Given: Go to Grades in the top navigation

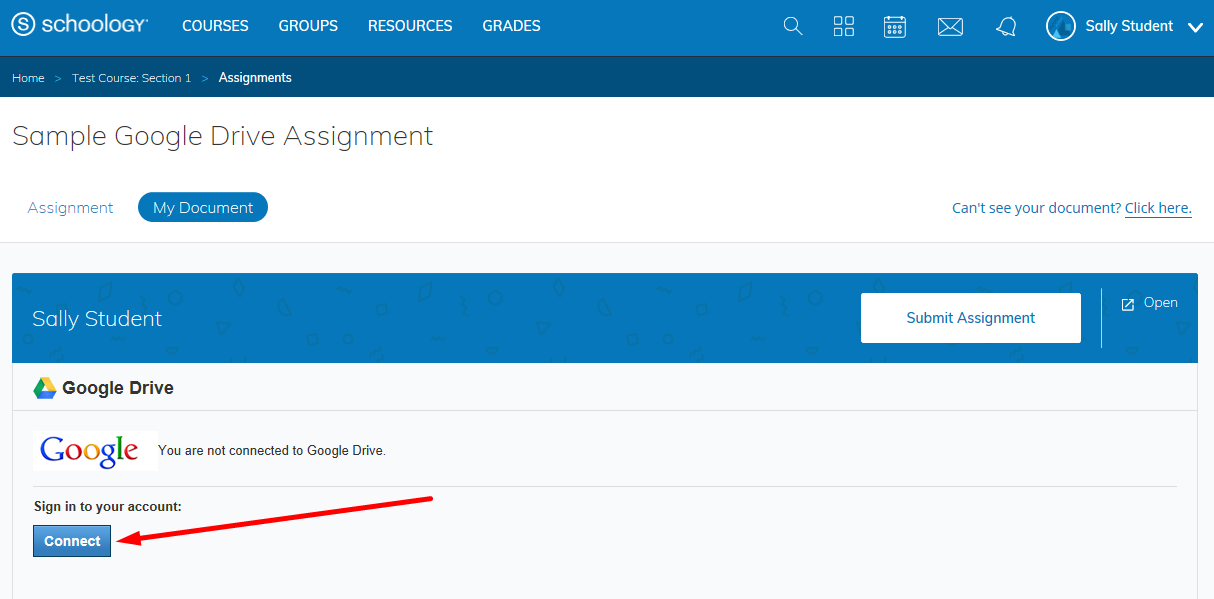Looking at the screenshot, I should (x=511, y=26).
